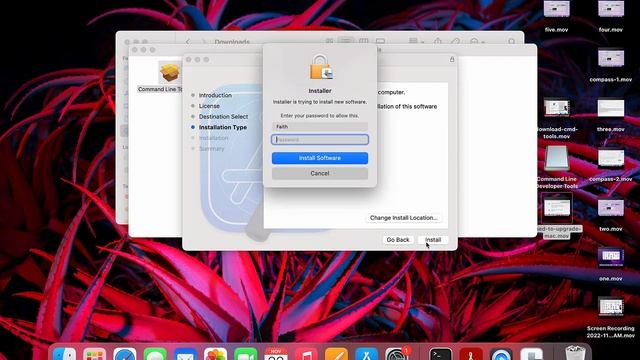Open Messages from the Dock
The image size is (640, 360).
155,354
